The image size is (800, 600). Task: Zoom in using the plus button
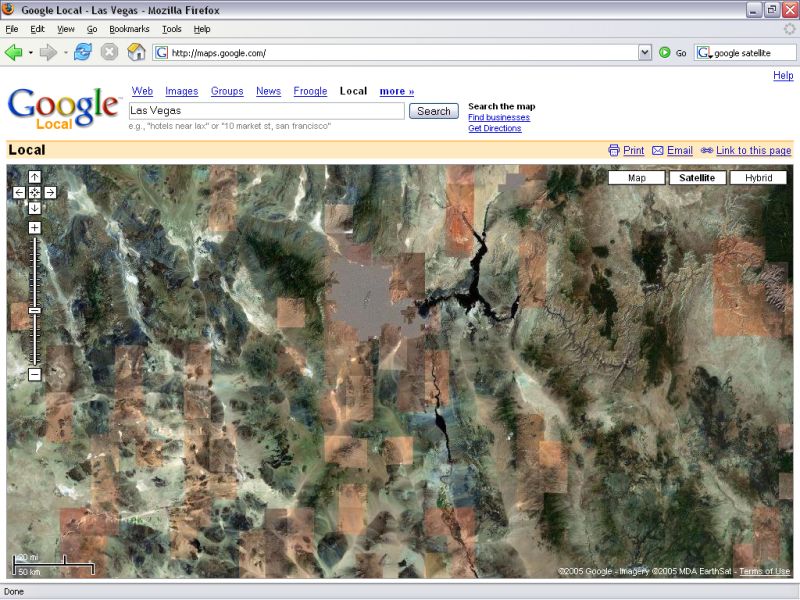[34, 228]
